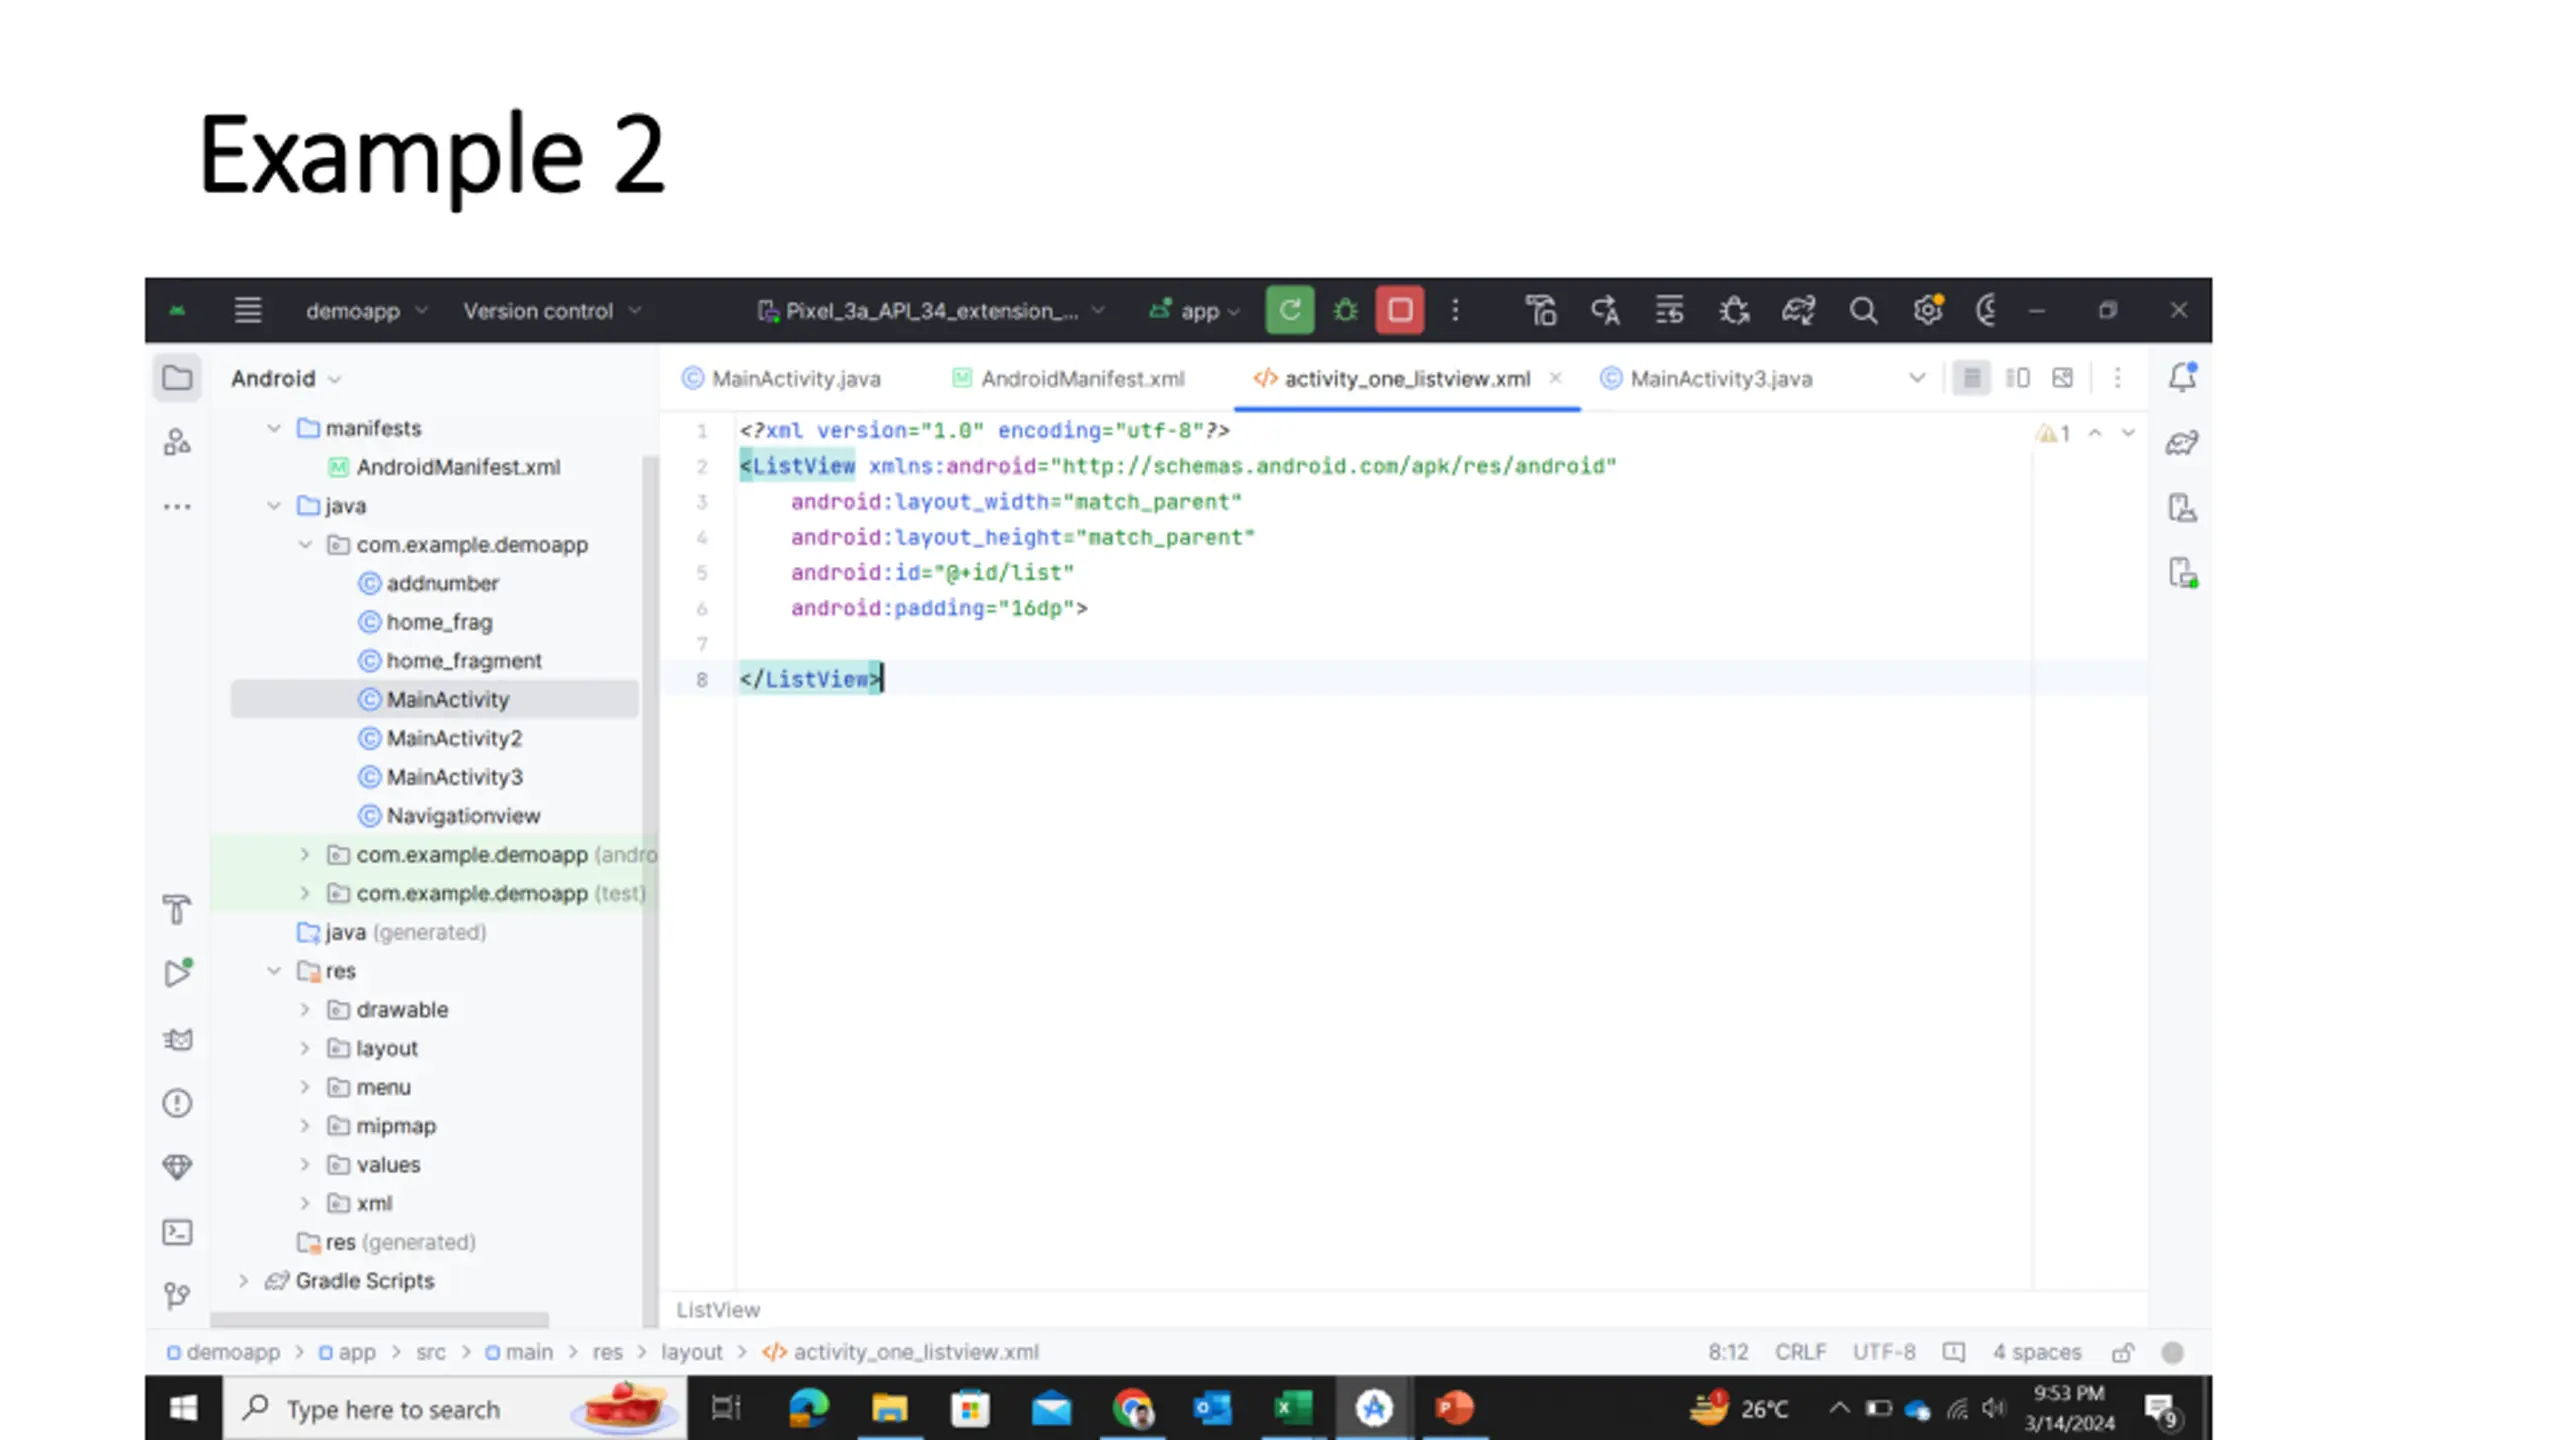Open the Pixel_3a_API_34 device selector dropdown
2560x1440 pixels.
[931, 311]
